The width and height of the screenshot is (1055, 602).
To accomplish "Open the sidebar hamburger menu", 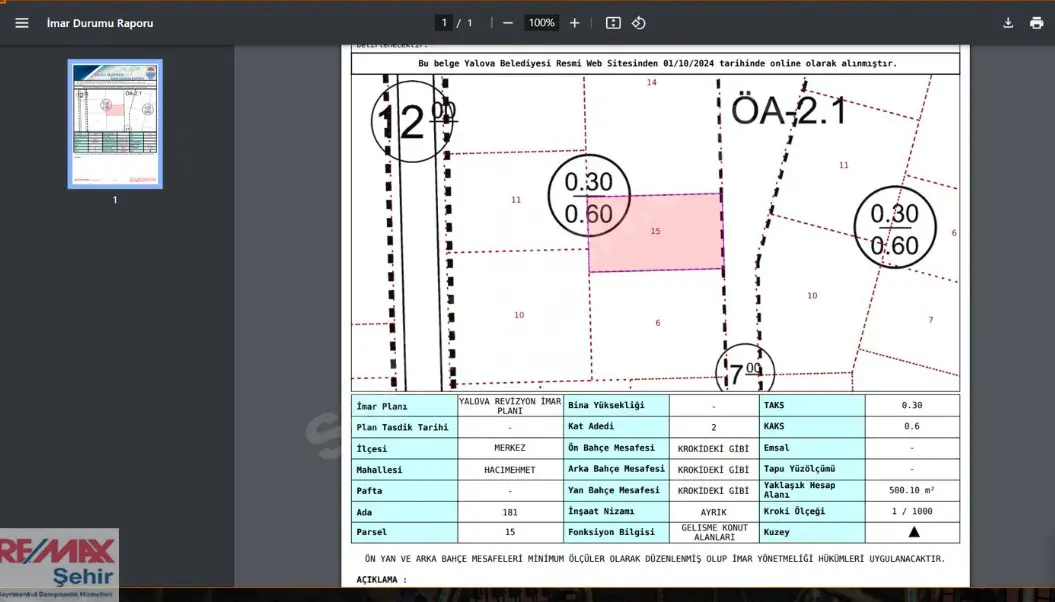I will [x=22, y=23].
